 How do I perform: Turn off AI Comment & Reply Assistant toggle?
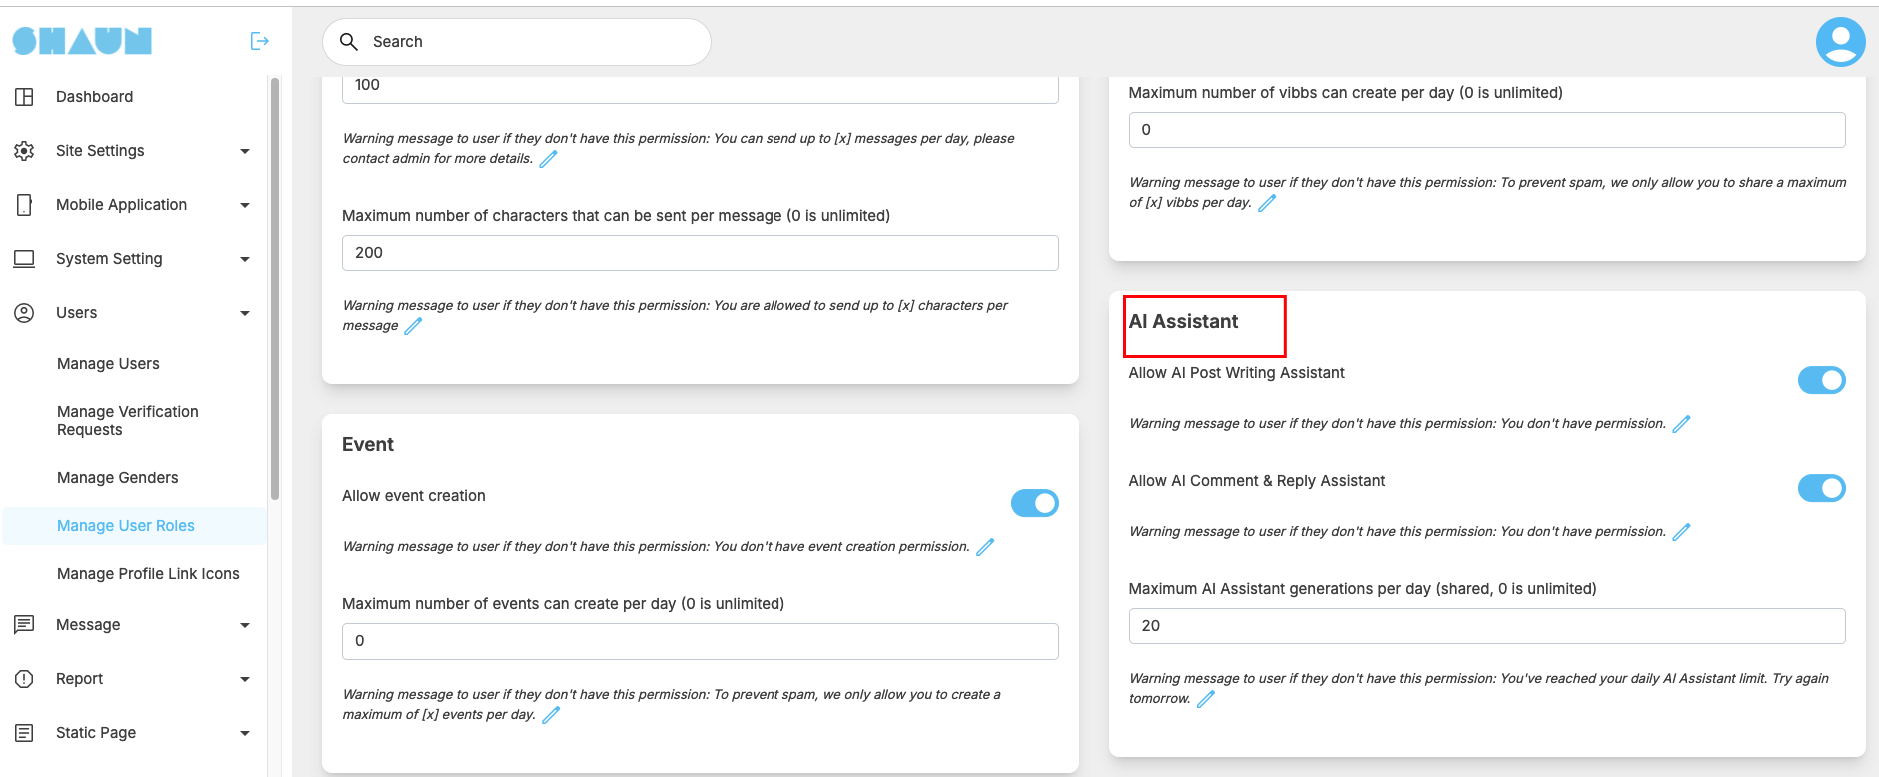(x=1821, y=488)
